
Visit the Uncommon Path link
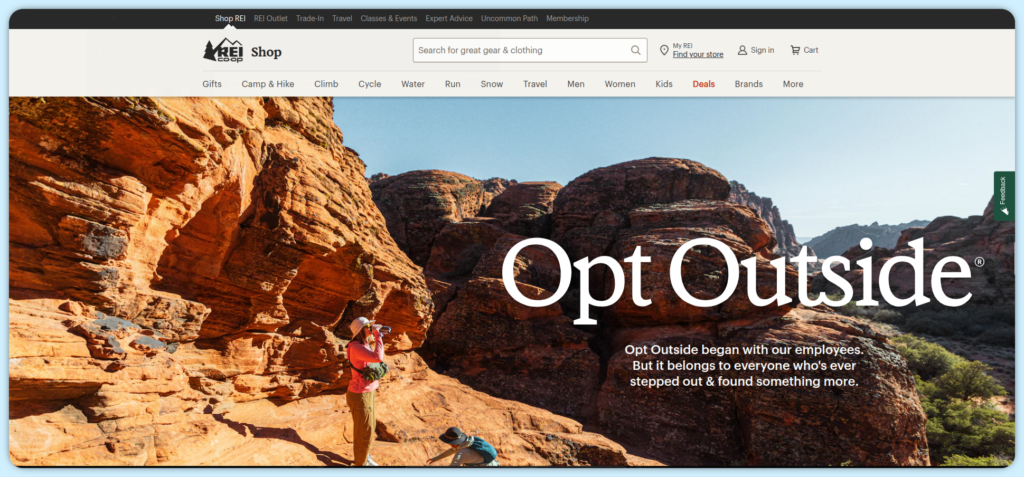click(x=509, y=18)
